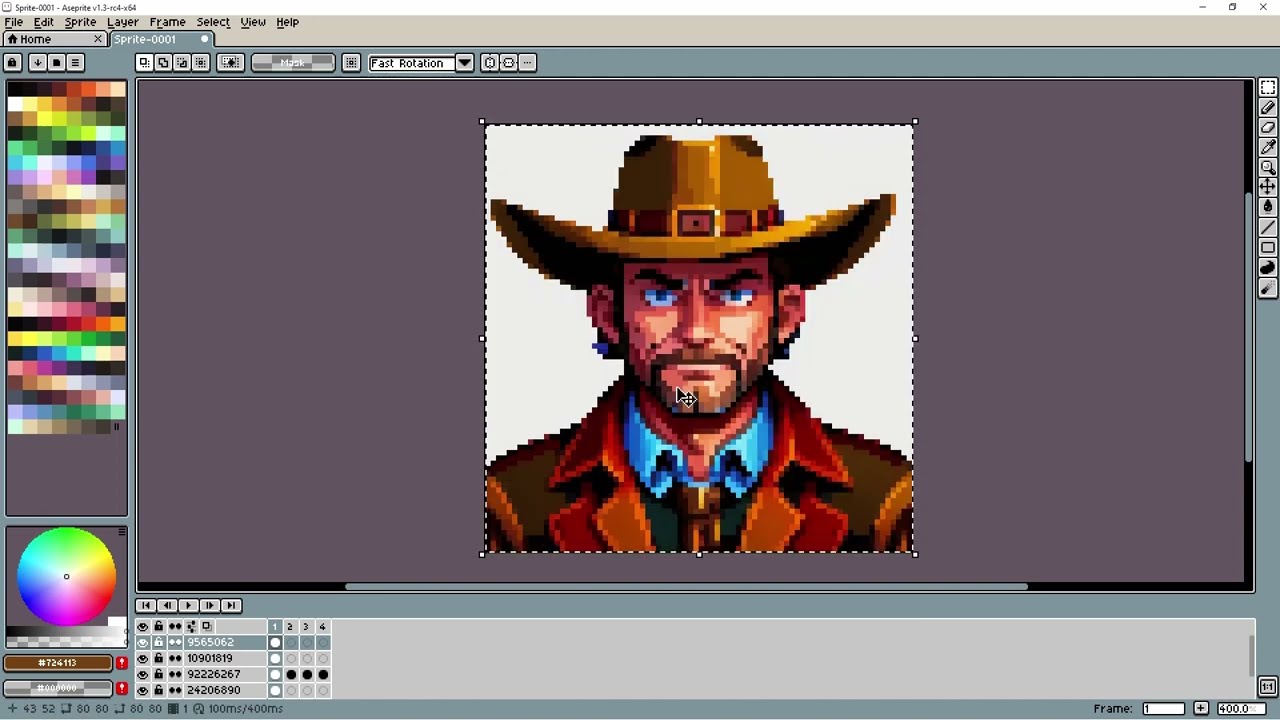
Task: Click the second transform option icon
Action: pos(509,63)
